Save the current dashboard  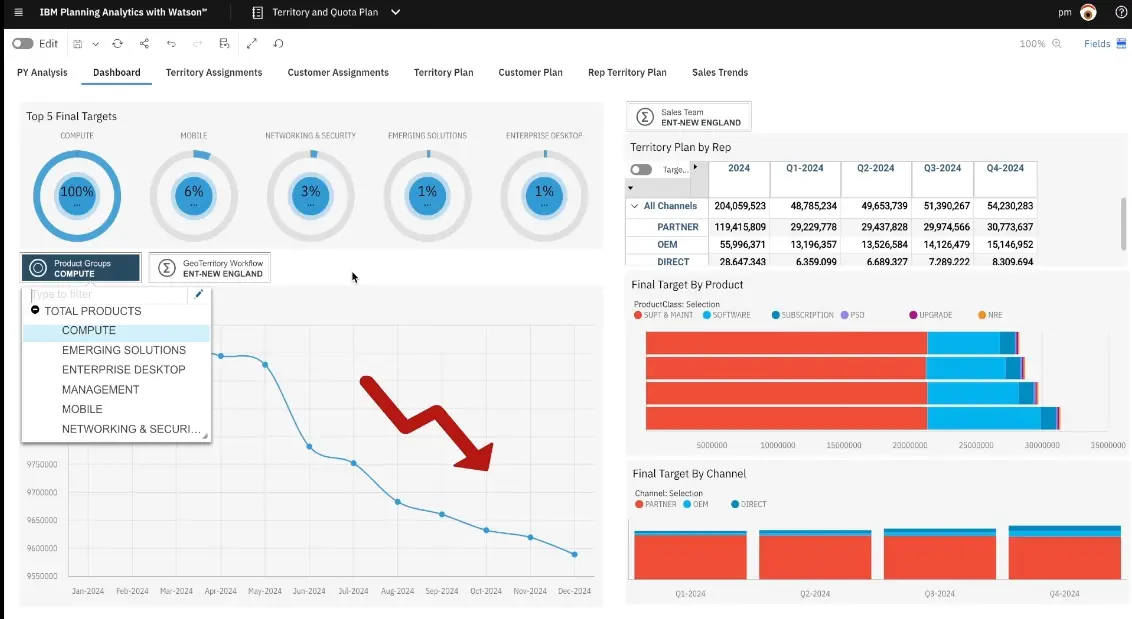coord(78,43)
